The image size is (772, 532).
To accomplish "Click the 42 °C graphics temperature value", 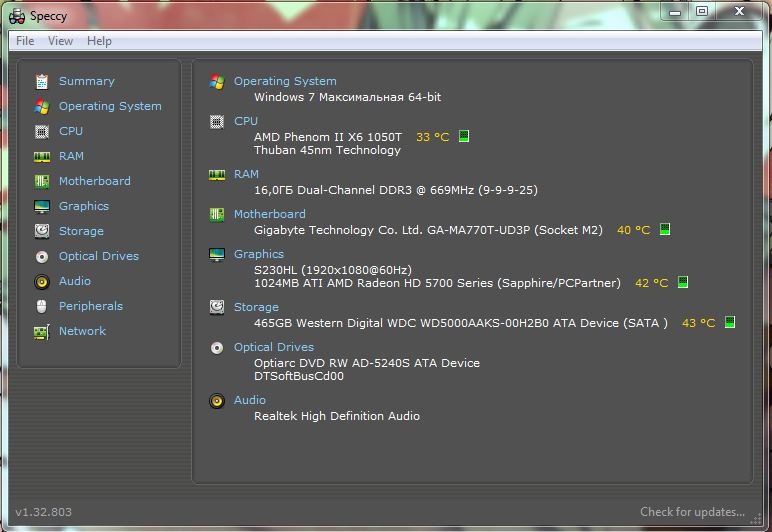I will coord(651,283).
